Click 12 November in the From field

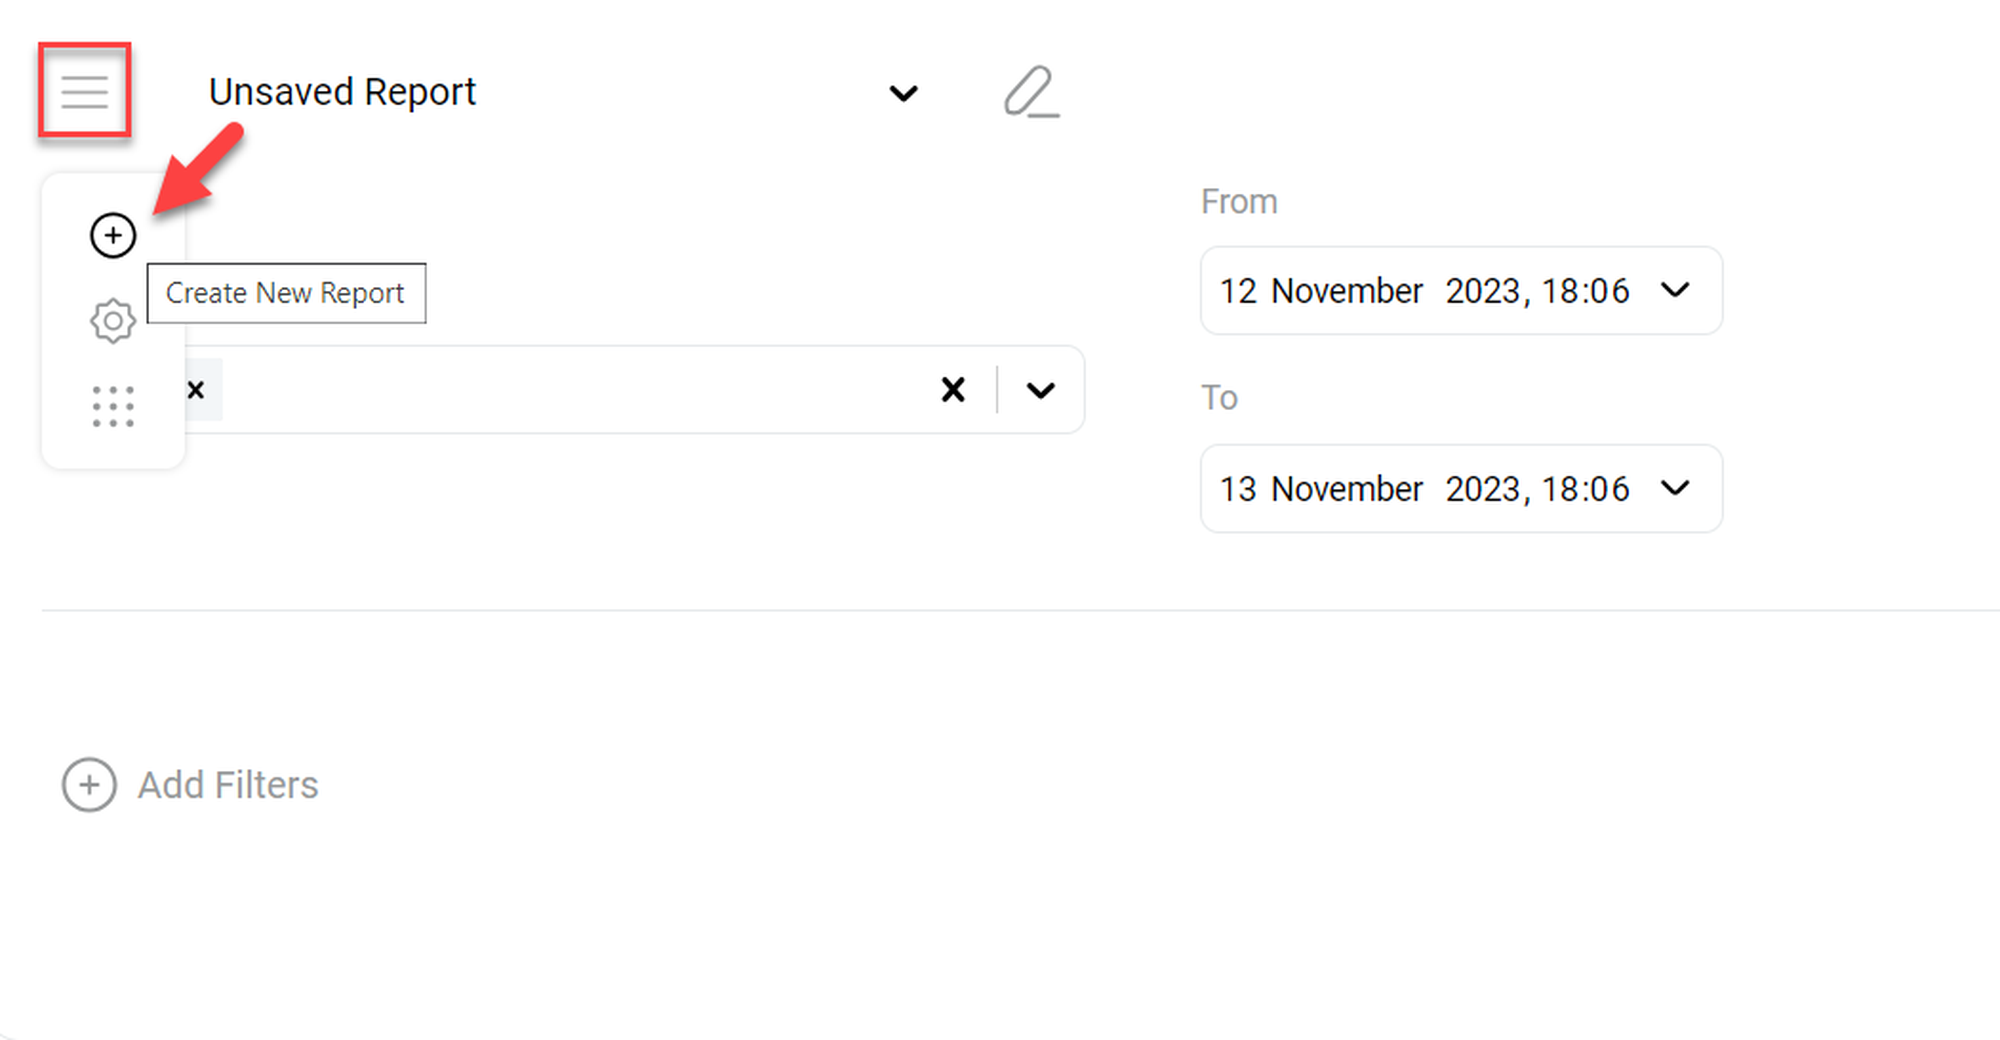tap(1321, 291)
